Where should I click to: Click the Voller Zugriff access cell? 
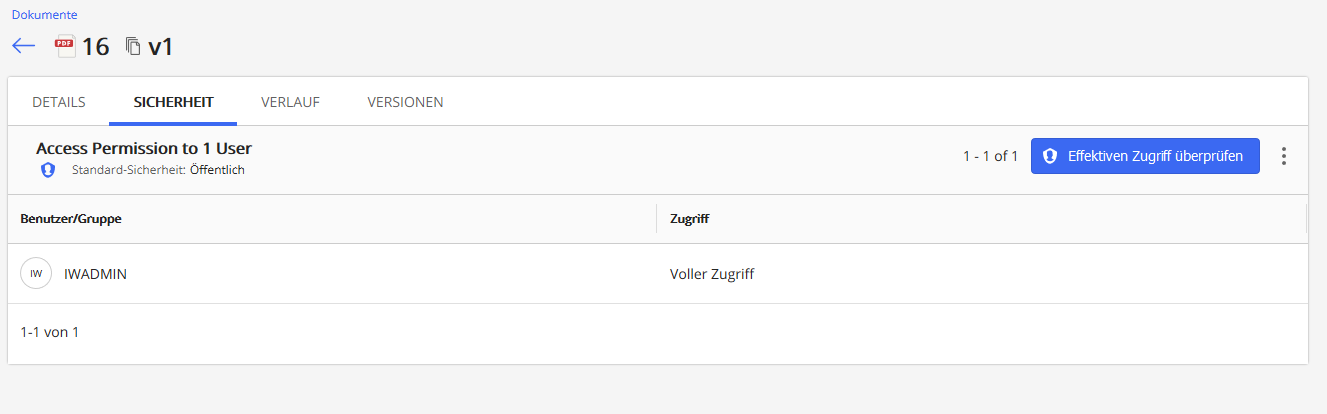[x=712, y=273]
